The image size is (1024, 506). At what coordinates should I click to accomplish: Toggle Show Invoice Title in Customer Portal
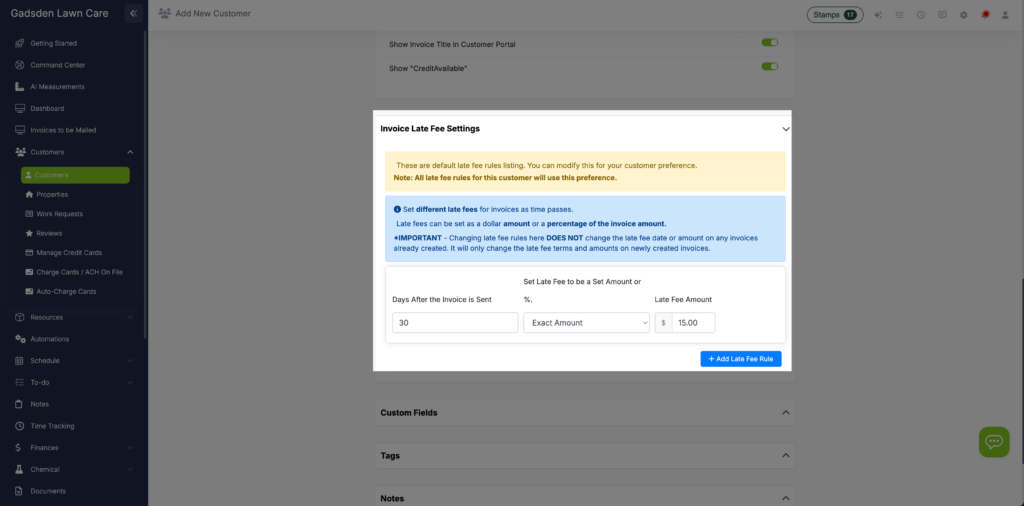click(x=769, y=44)
